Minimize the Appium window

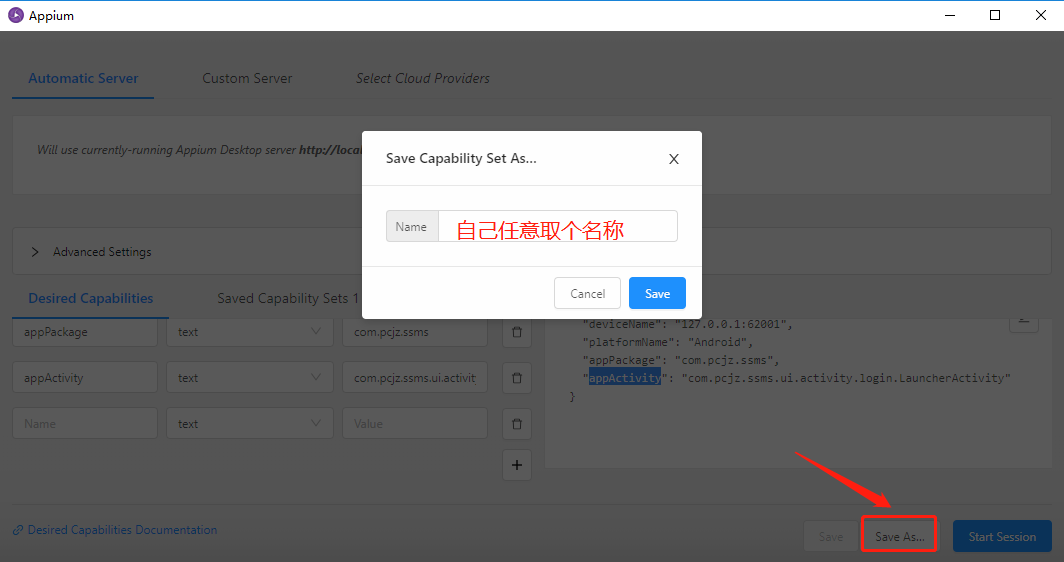click(x=950, y=15)
